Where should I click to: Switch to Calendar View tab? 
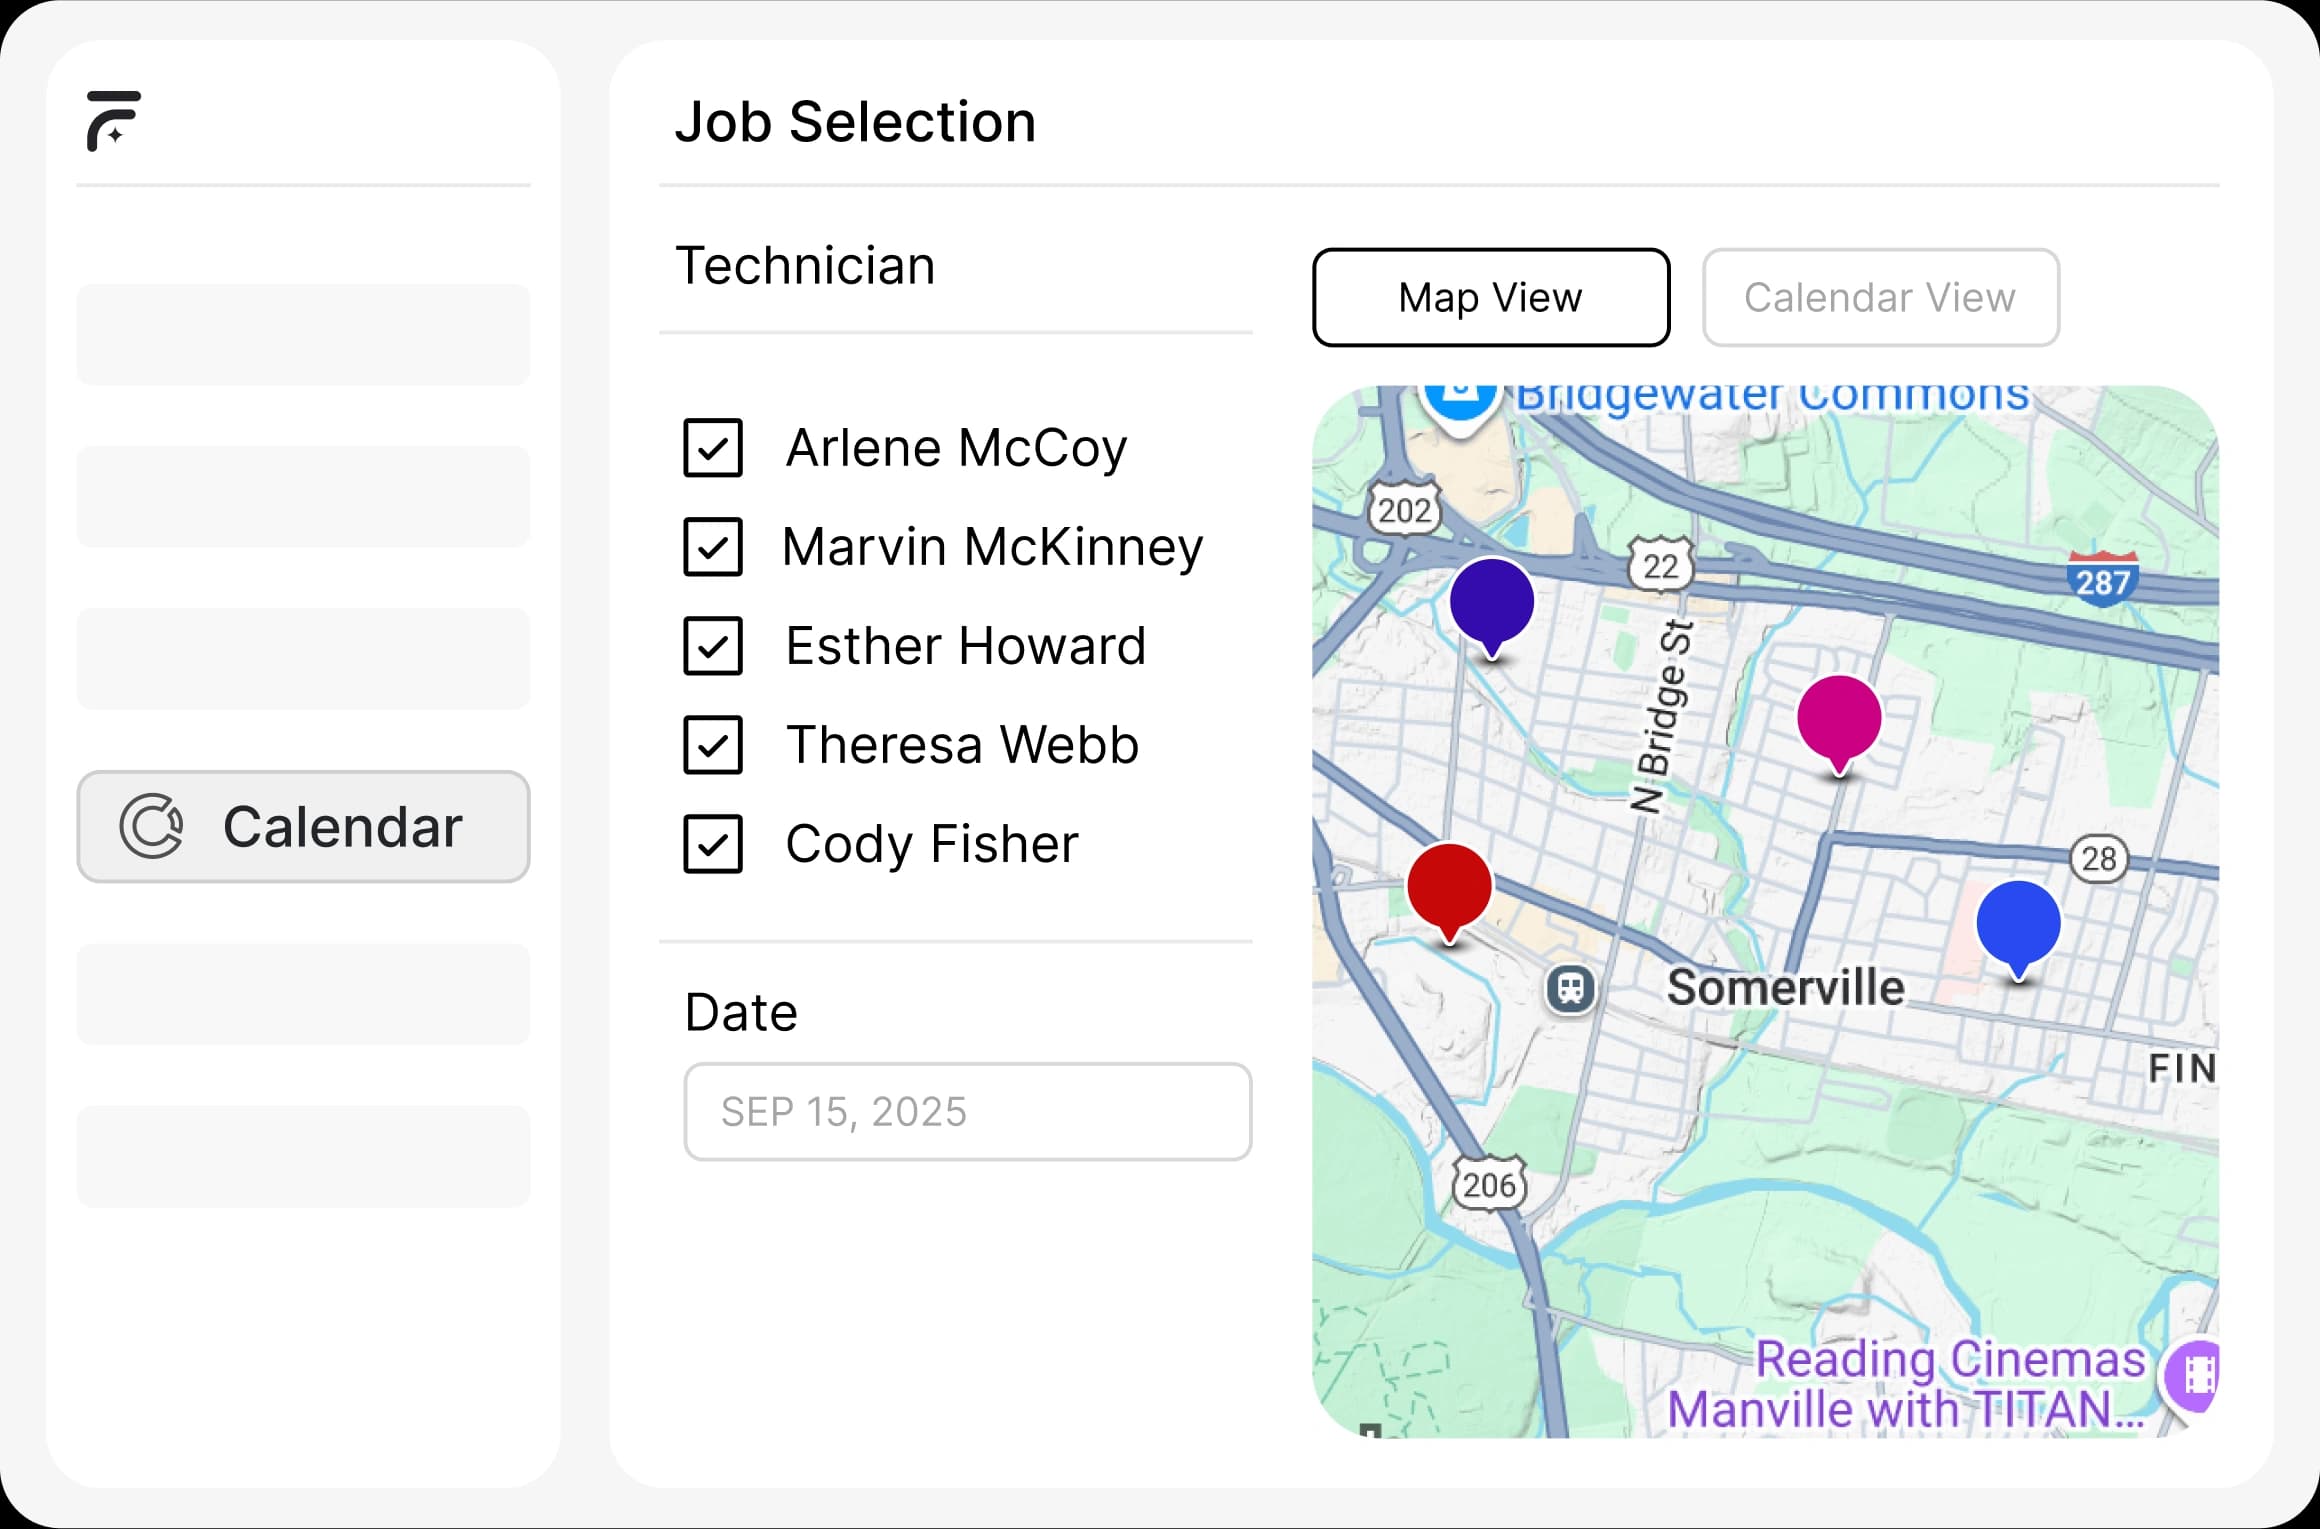coord(1880,298)
